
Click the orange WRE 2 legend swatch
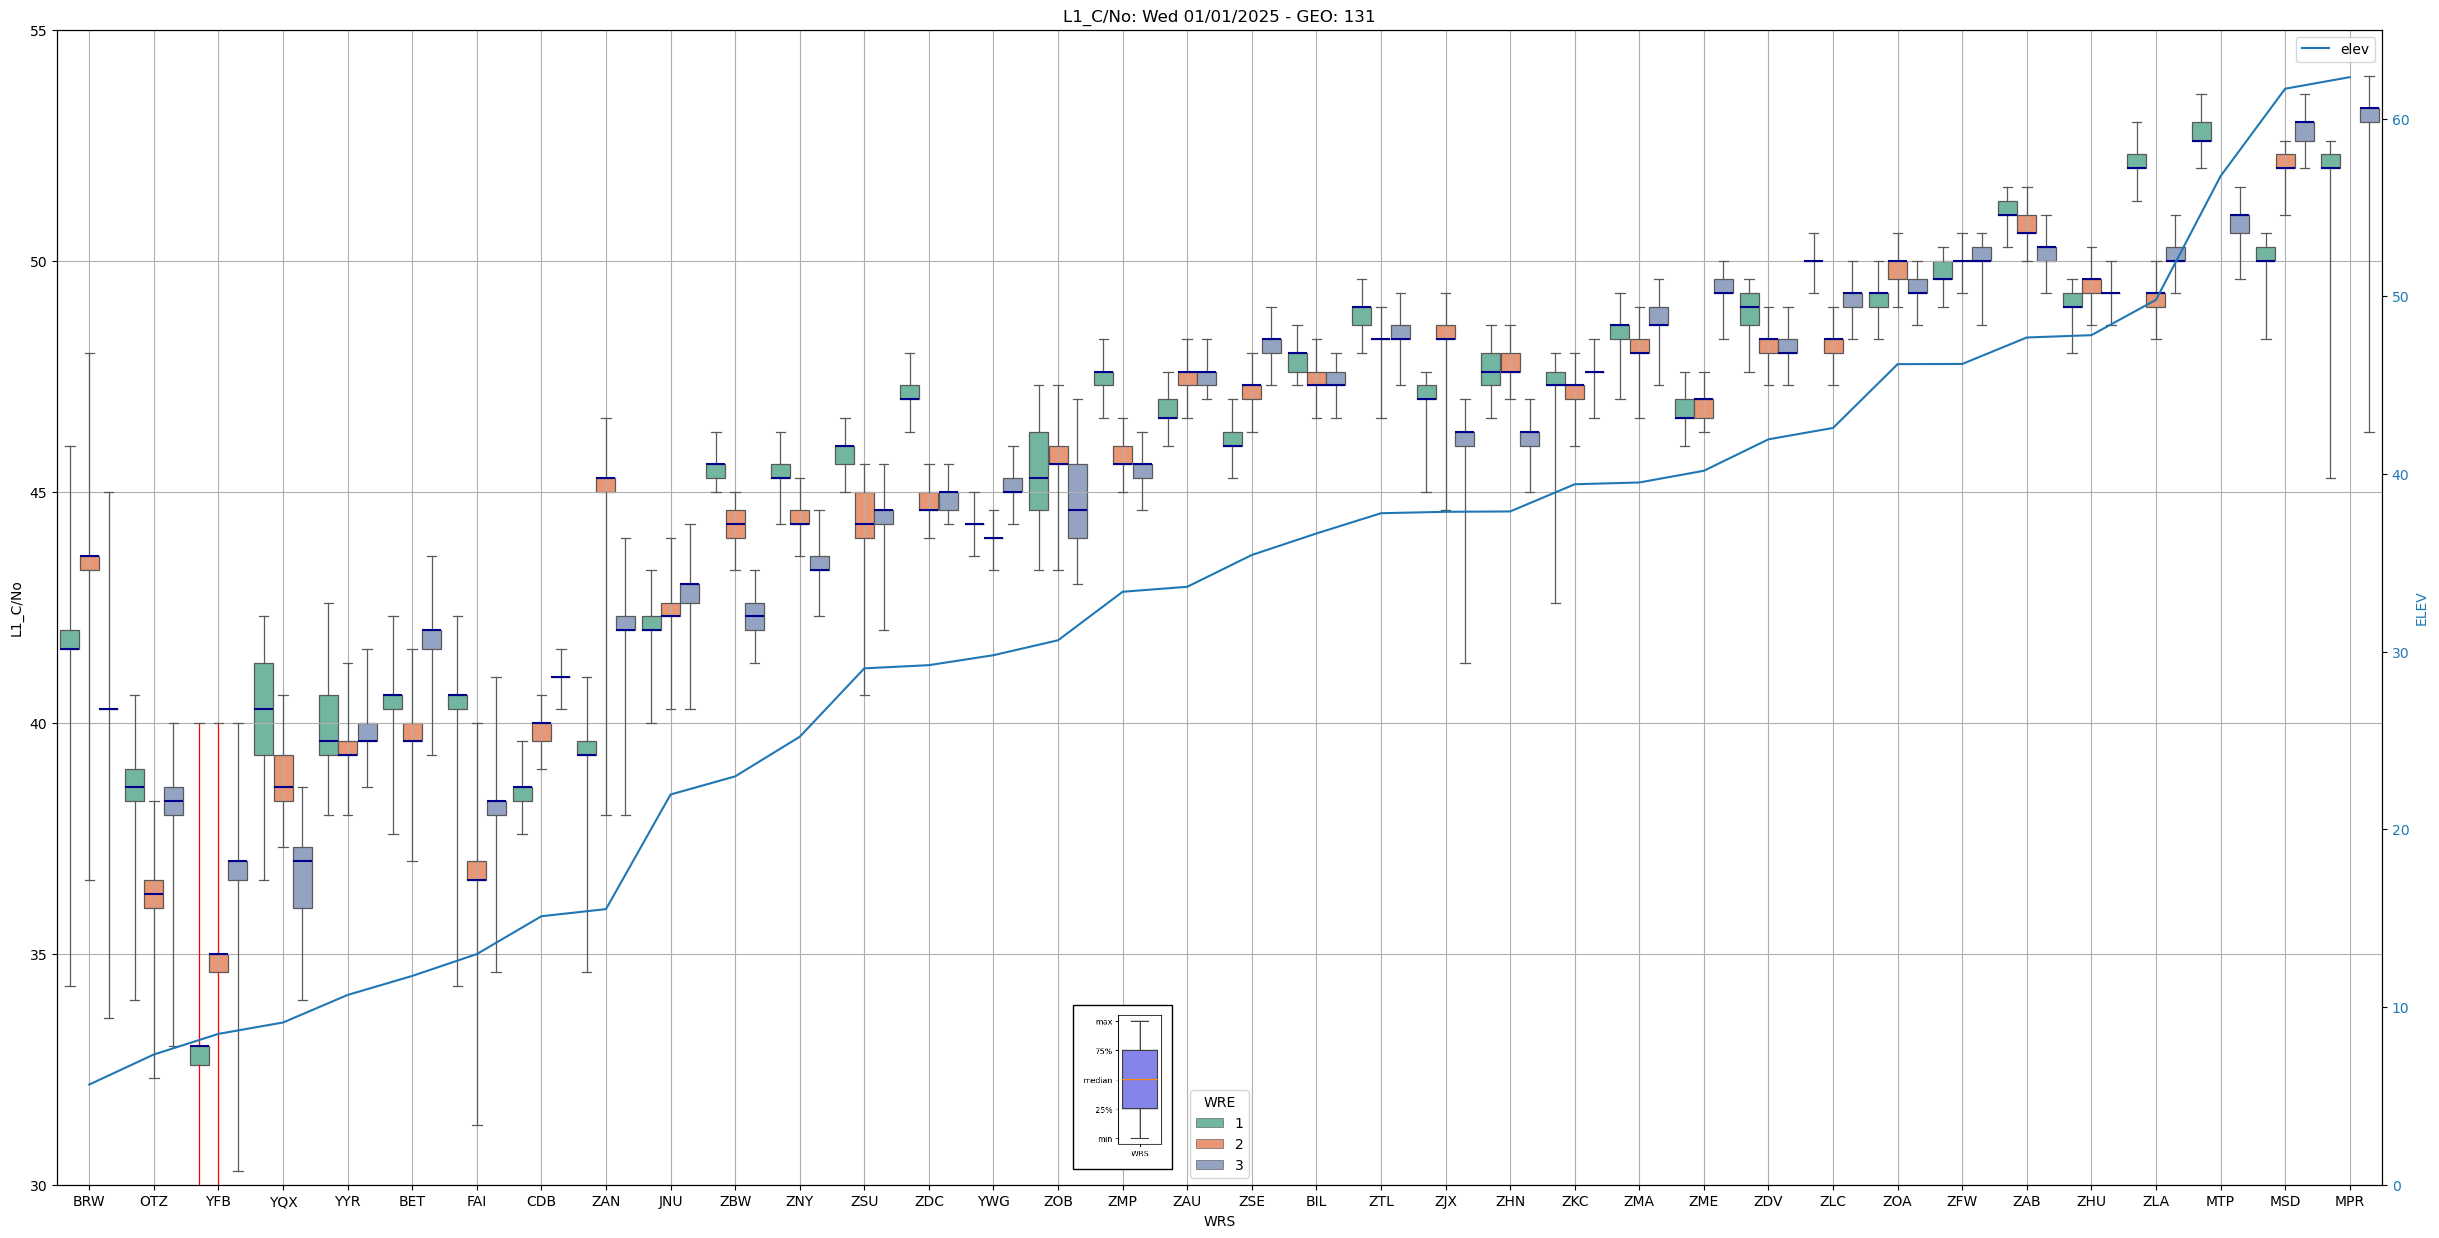pyautogui.click(x=1209, y=1144)
